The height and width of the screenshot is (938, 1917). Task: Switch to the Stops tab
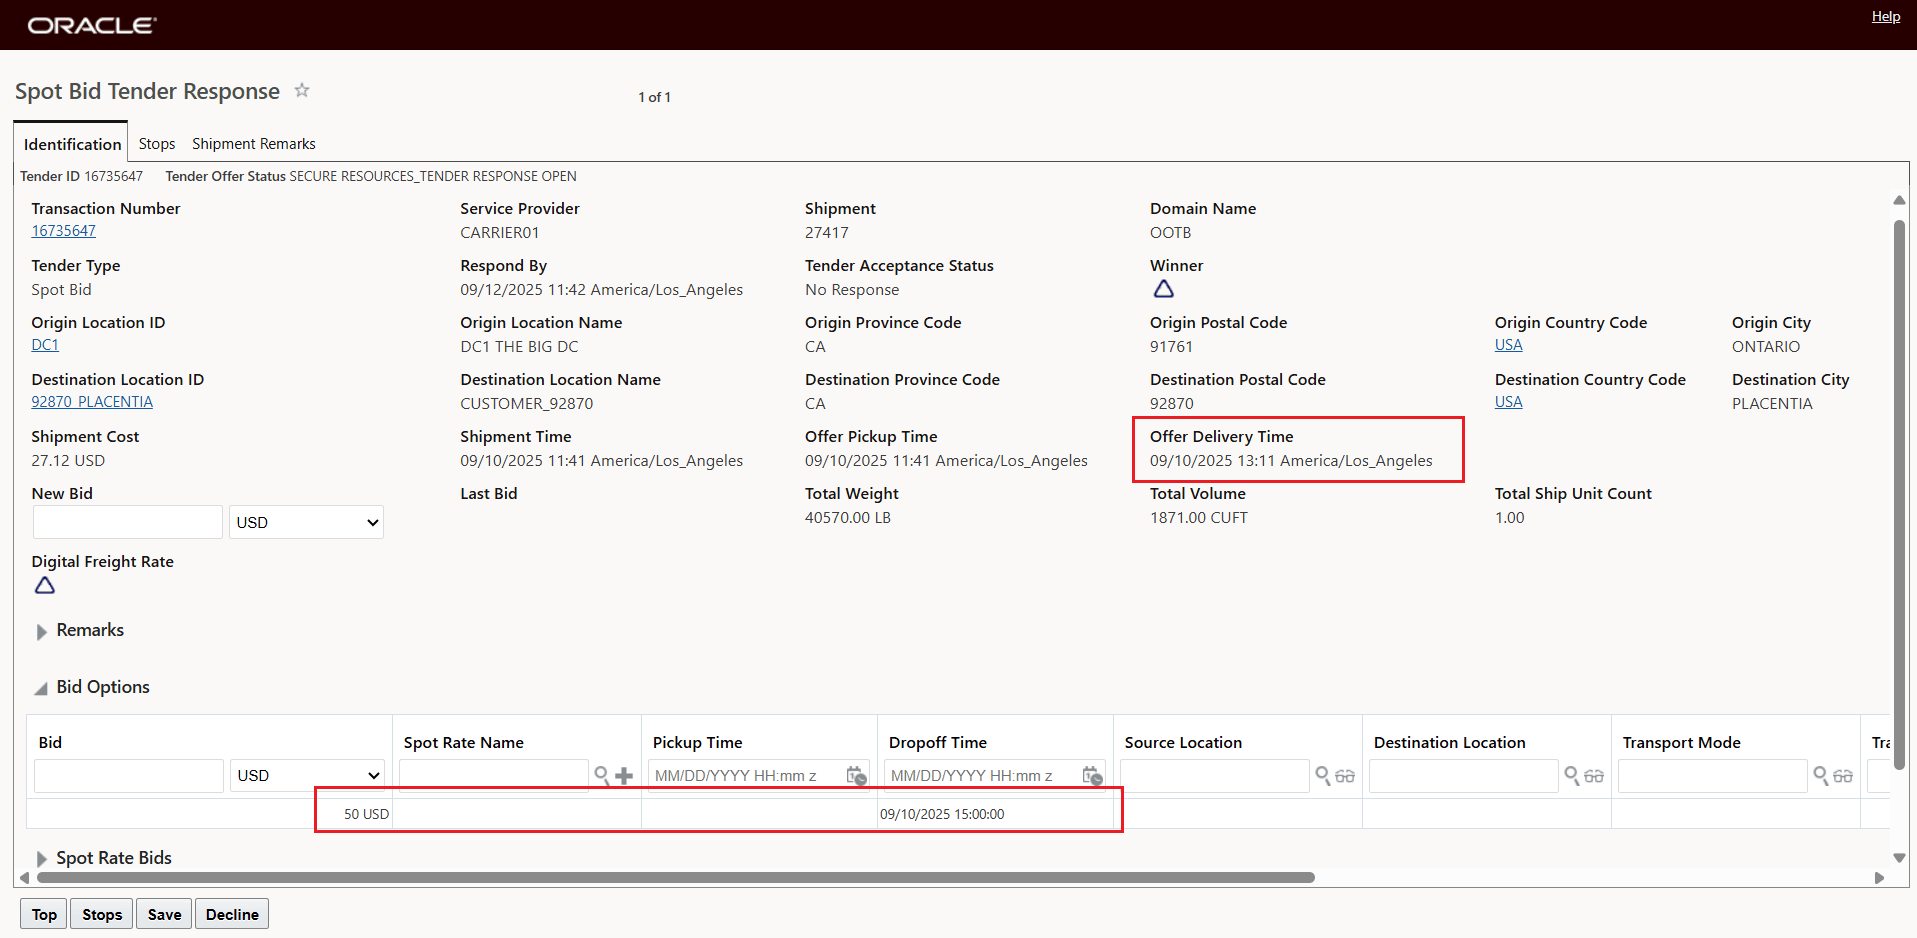coord(156,143)
